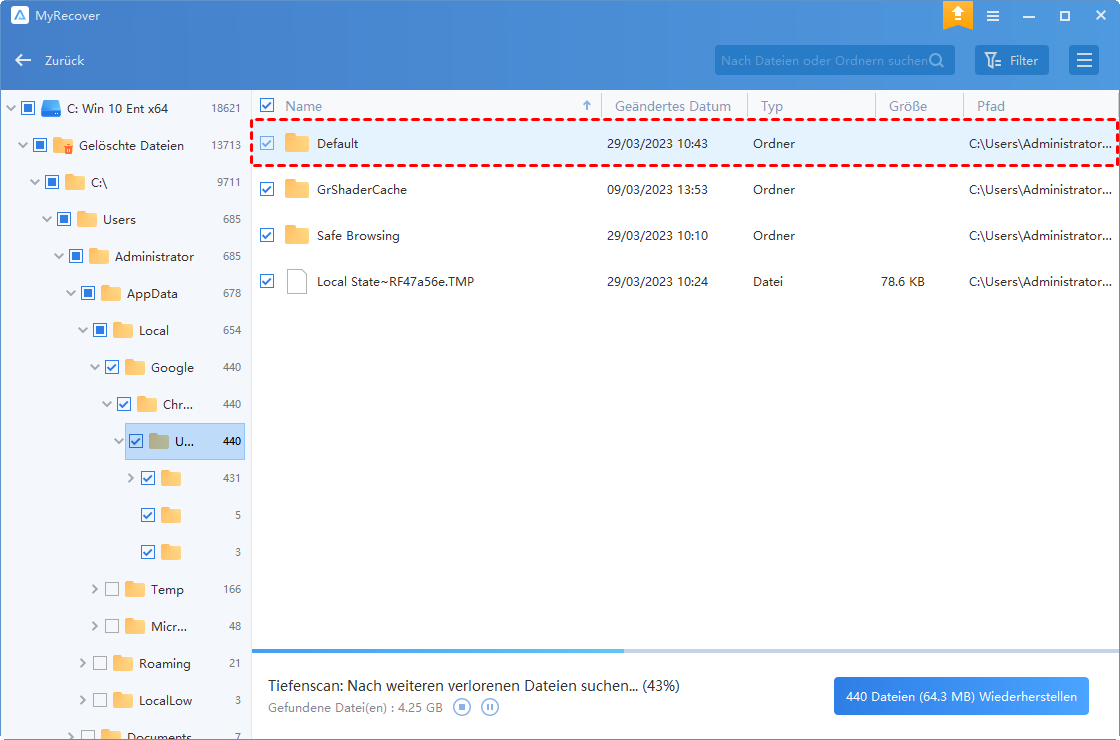This screenshot has height=740, width=1120.
Task: Click the search magnifier icon
Action: 937,61
